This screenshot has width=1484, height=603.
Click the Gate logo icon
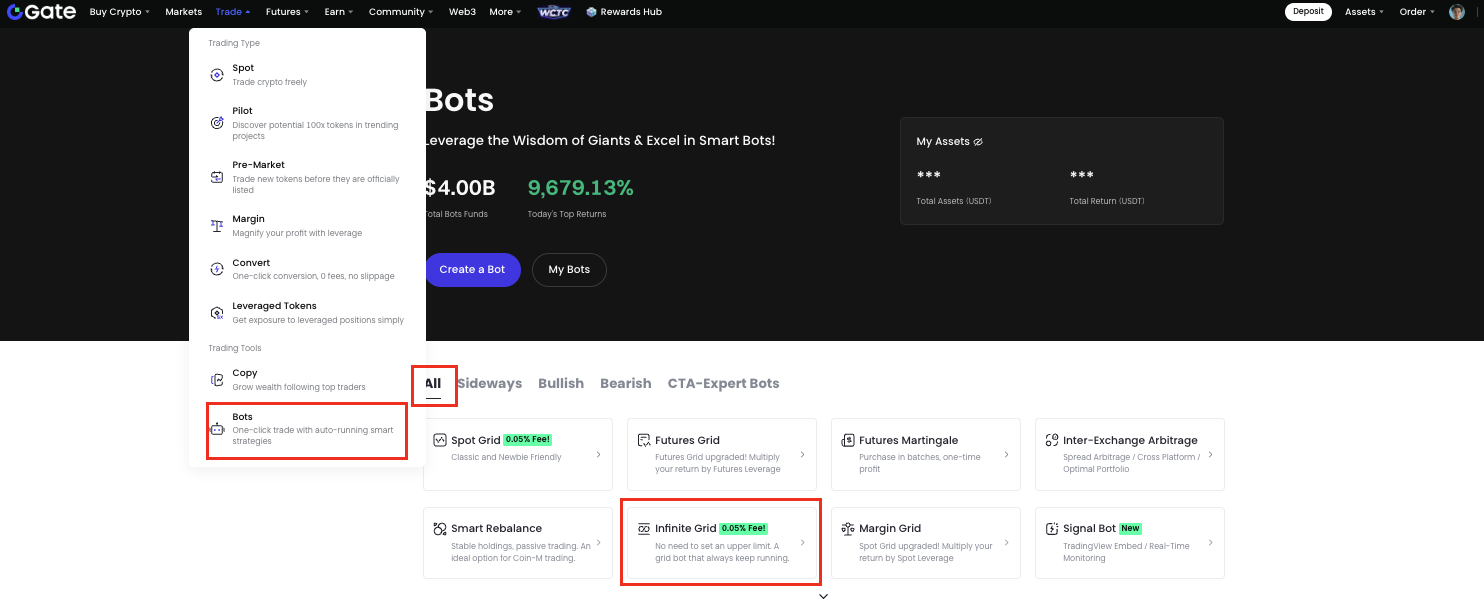[15, 12]
